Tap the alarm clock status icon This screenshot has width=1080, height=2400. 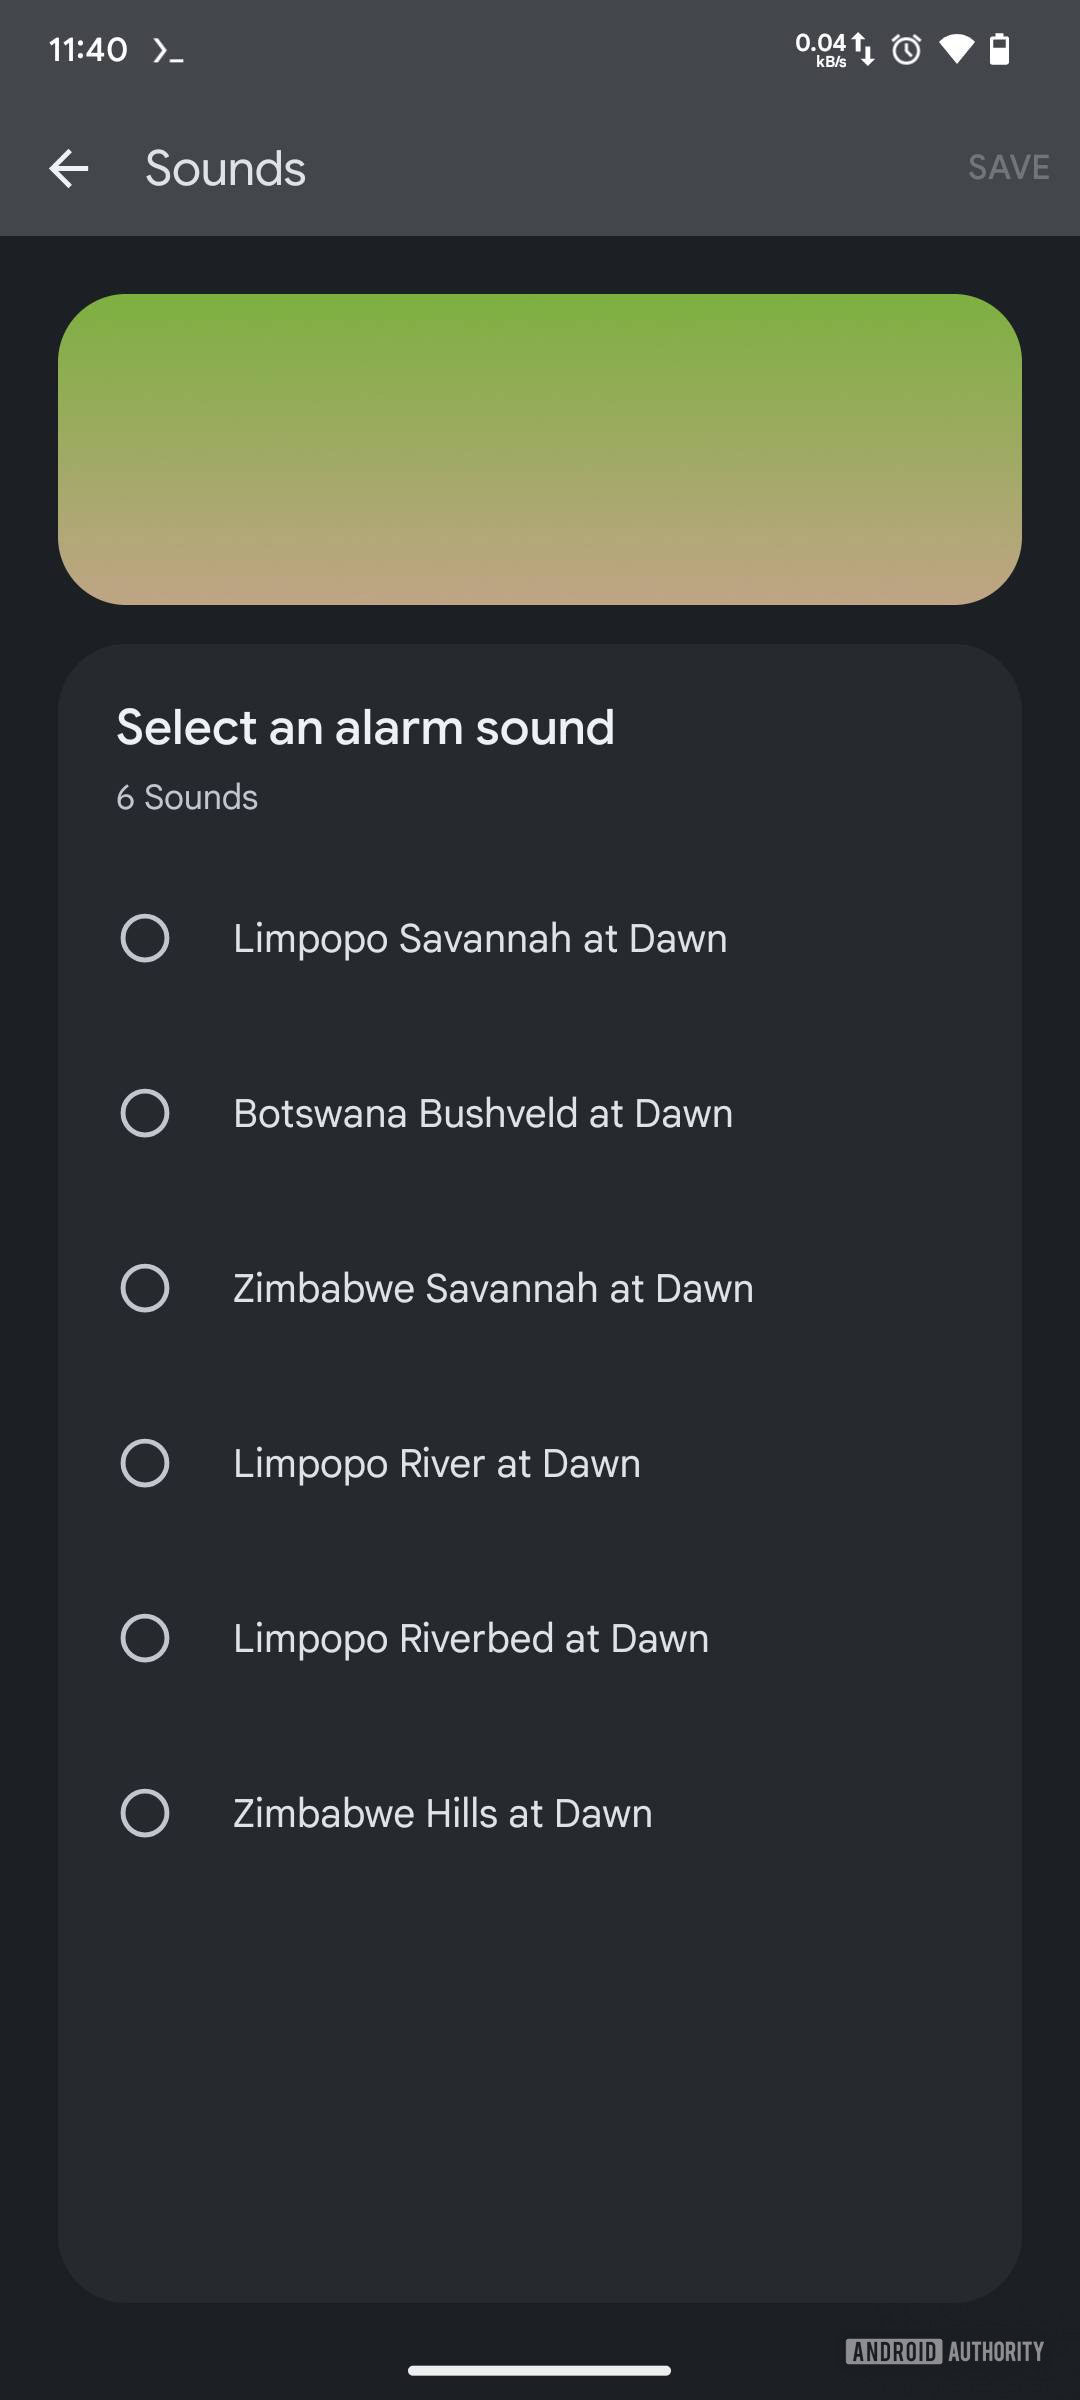[906, 49]
